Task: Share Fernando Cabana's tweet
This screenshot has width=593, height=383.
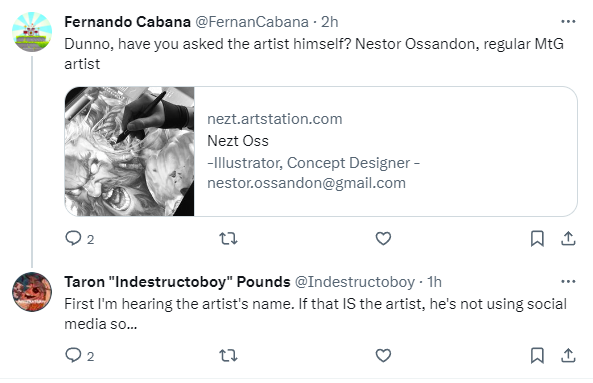Action: tap(568, 239)
